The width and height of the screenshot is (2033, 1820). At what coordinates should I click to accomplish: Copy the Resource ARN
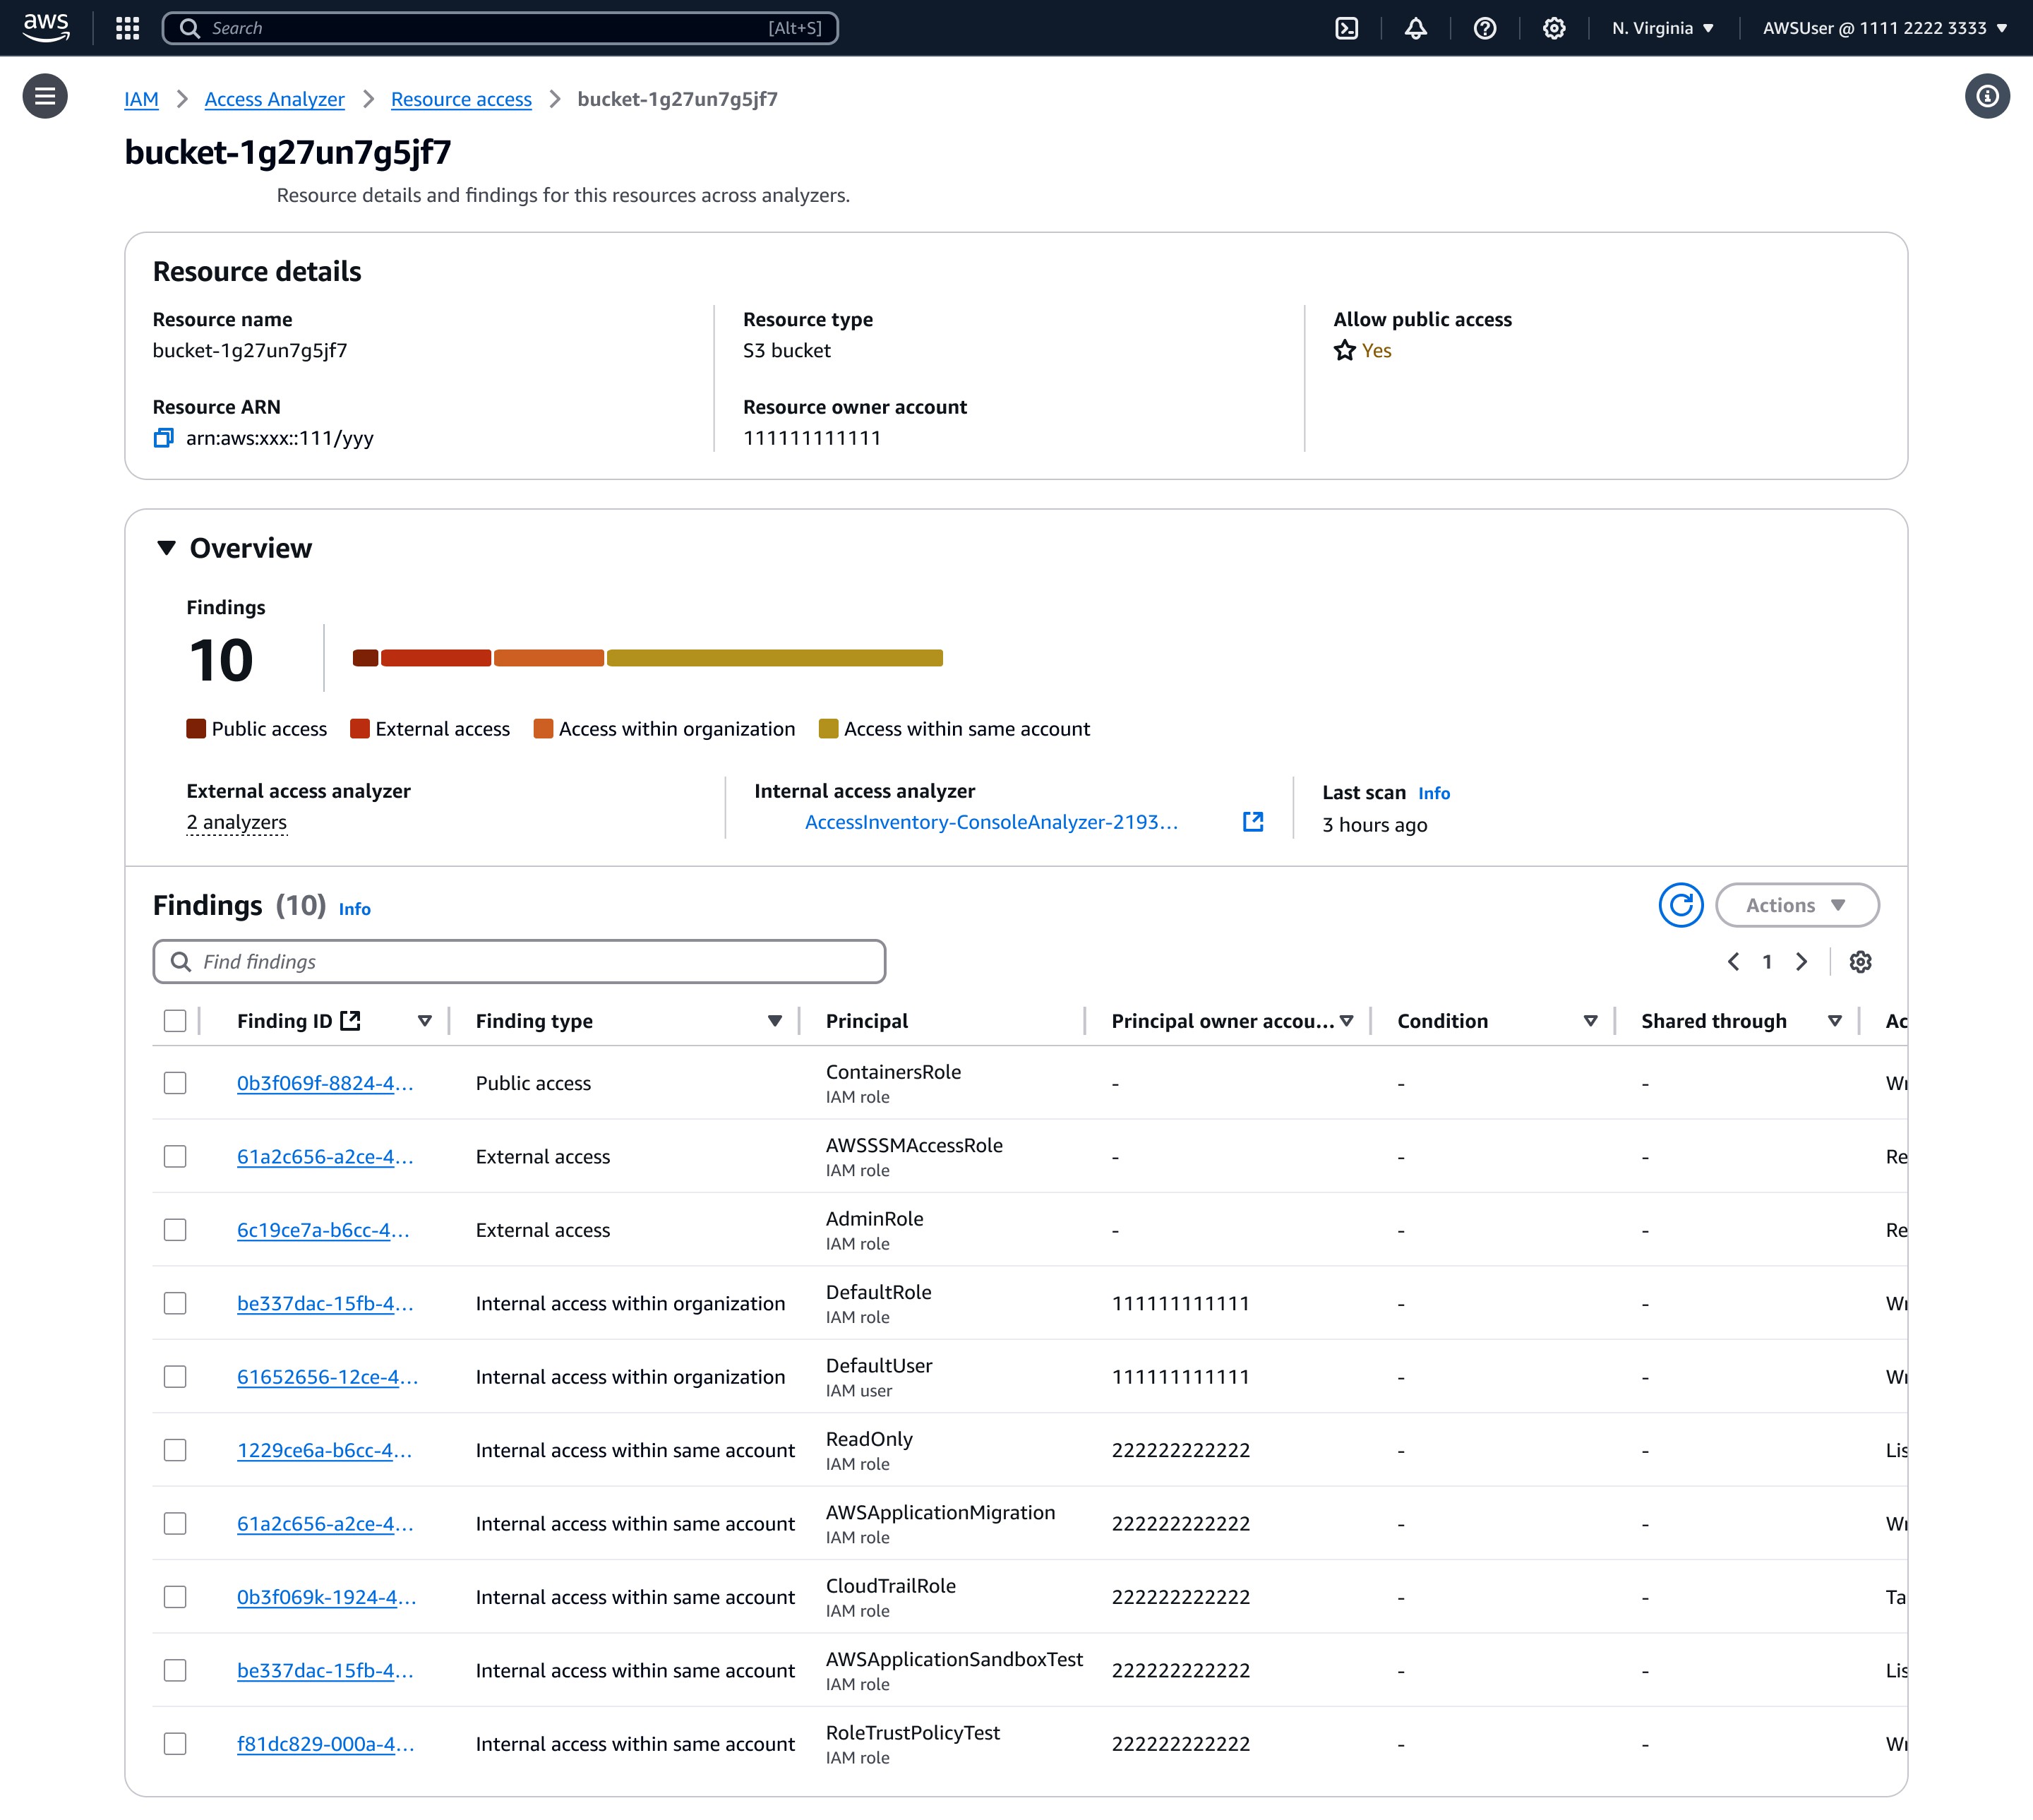(163, 438)
